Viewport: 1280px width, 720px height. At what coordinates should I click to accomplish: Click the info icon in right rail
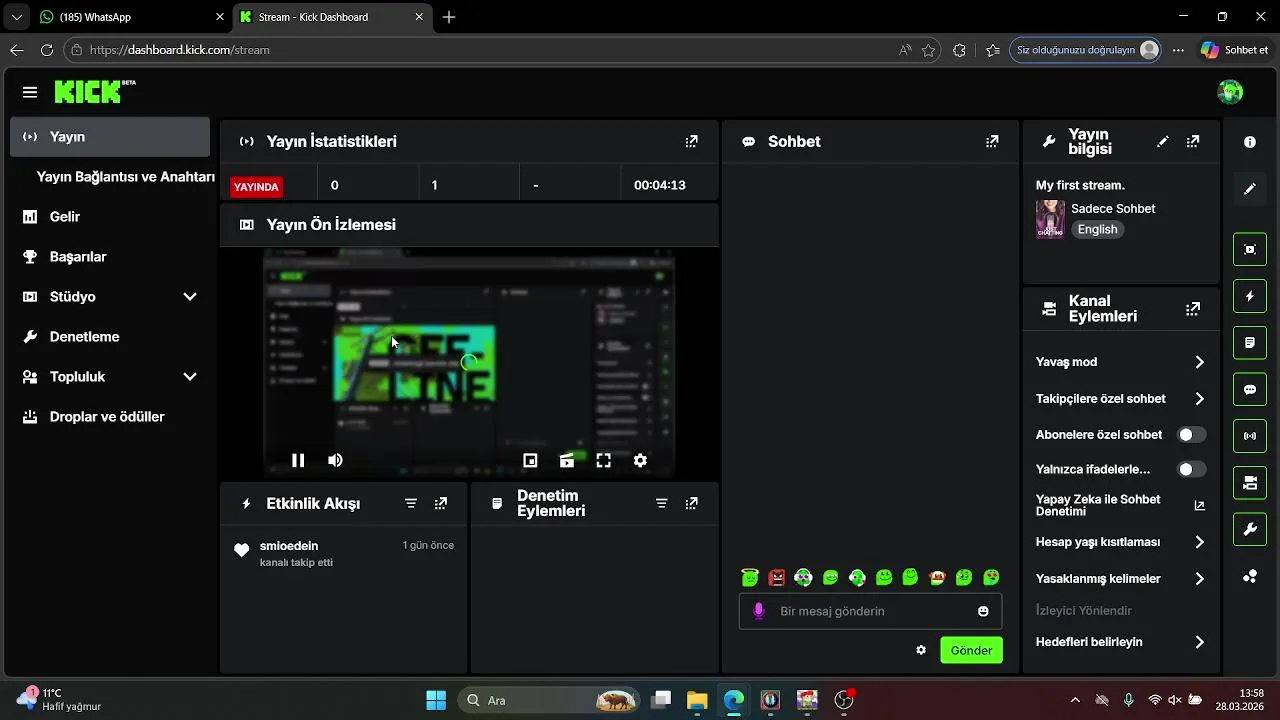tap(1250, 143)
